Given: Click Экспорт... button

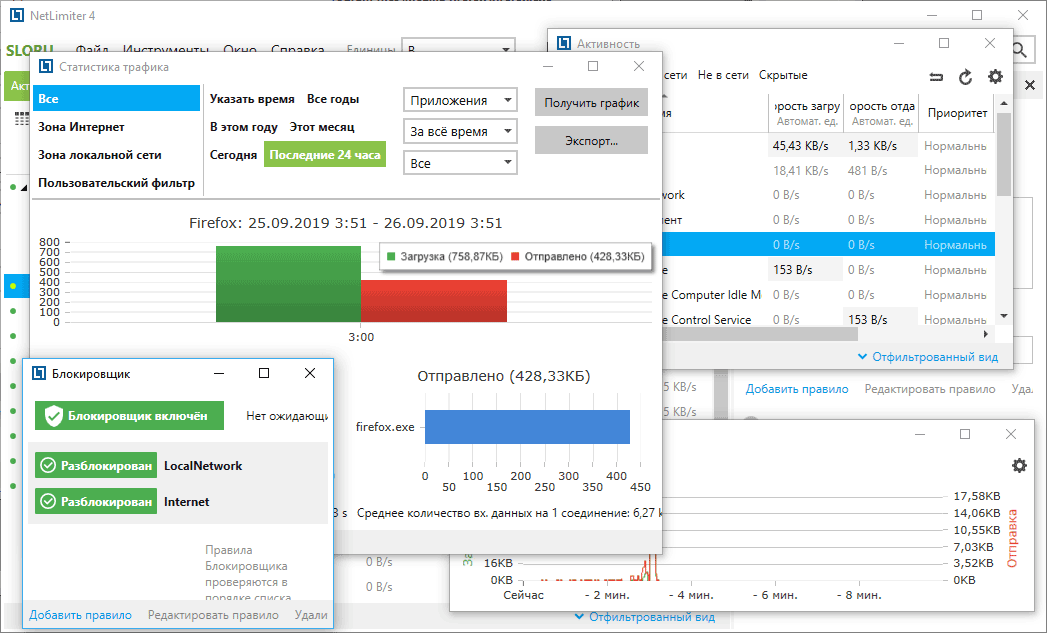Looking at the screenshot, I should pos(592,140).
